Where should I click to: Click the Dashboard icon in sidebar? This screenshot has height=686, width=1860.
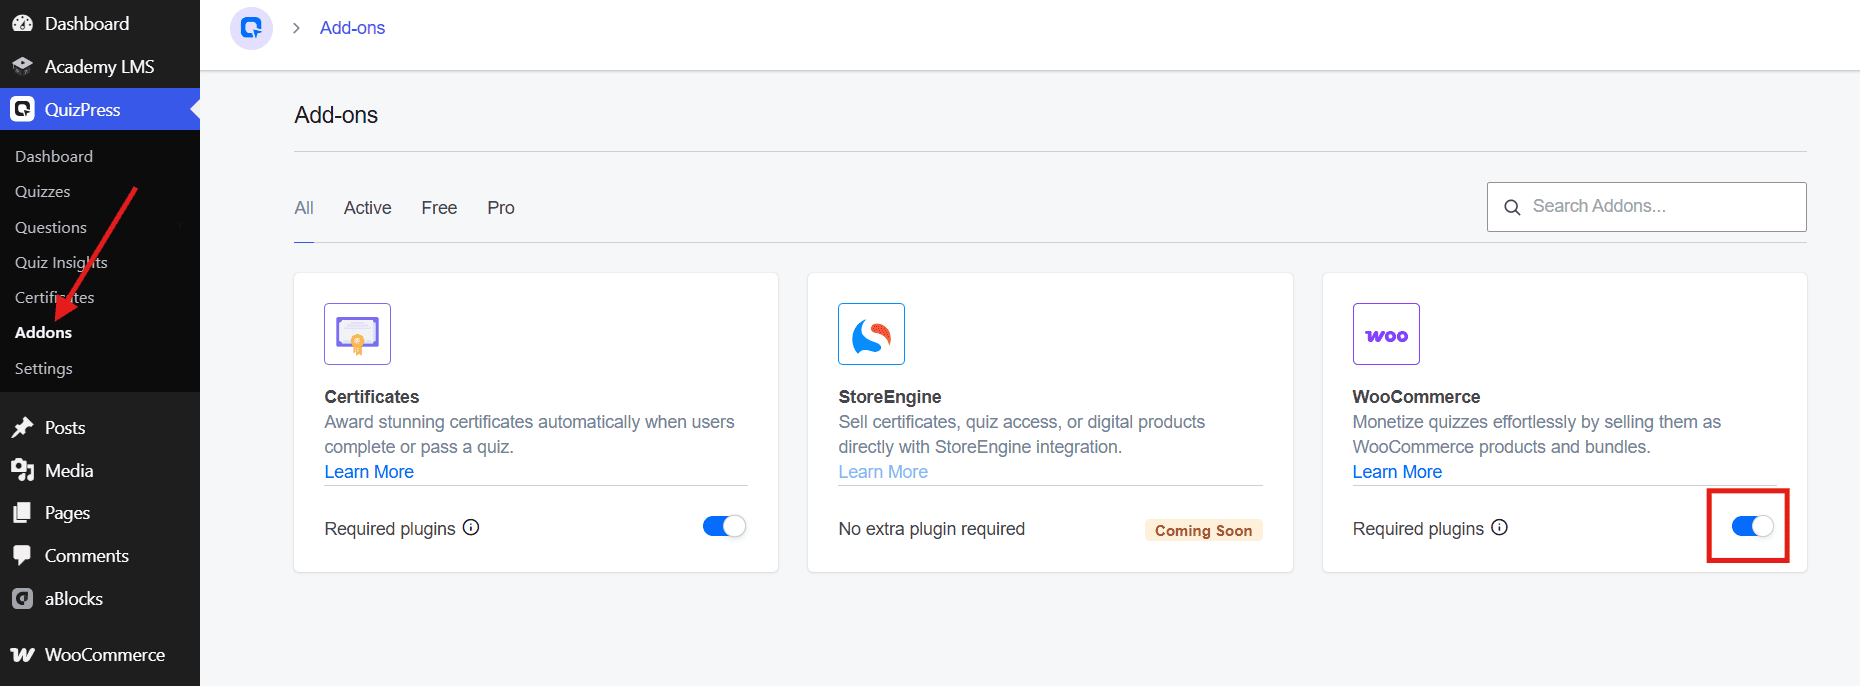(22, 23)
